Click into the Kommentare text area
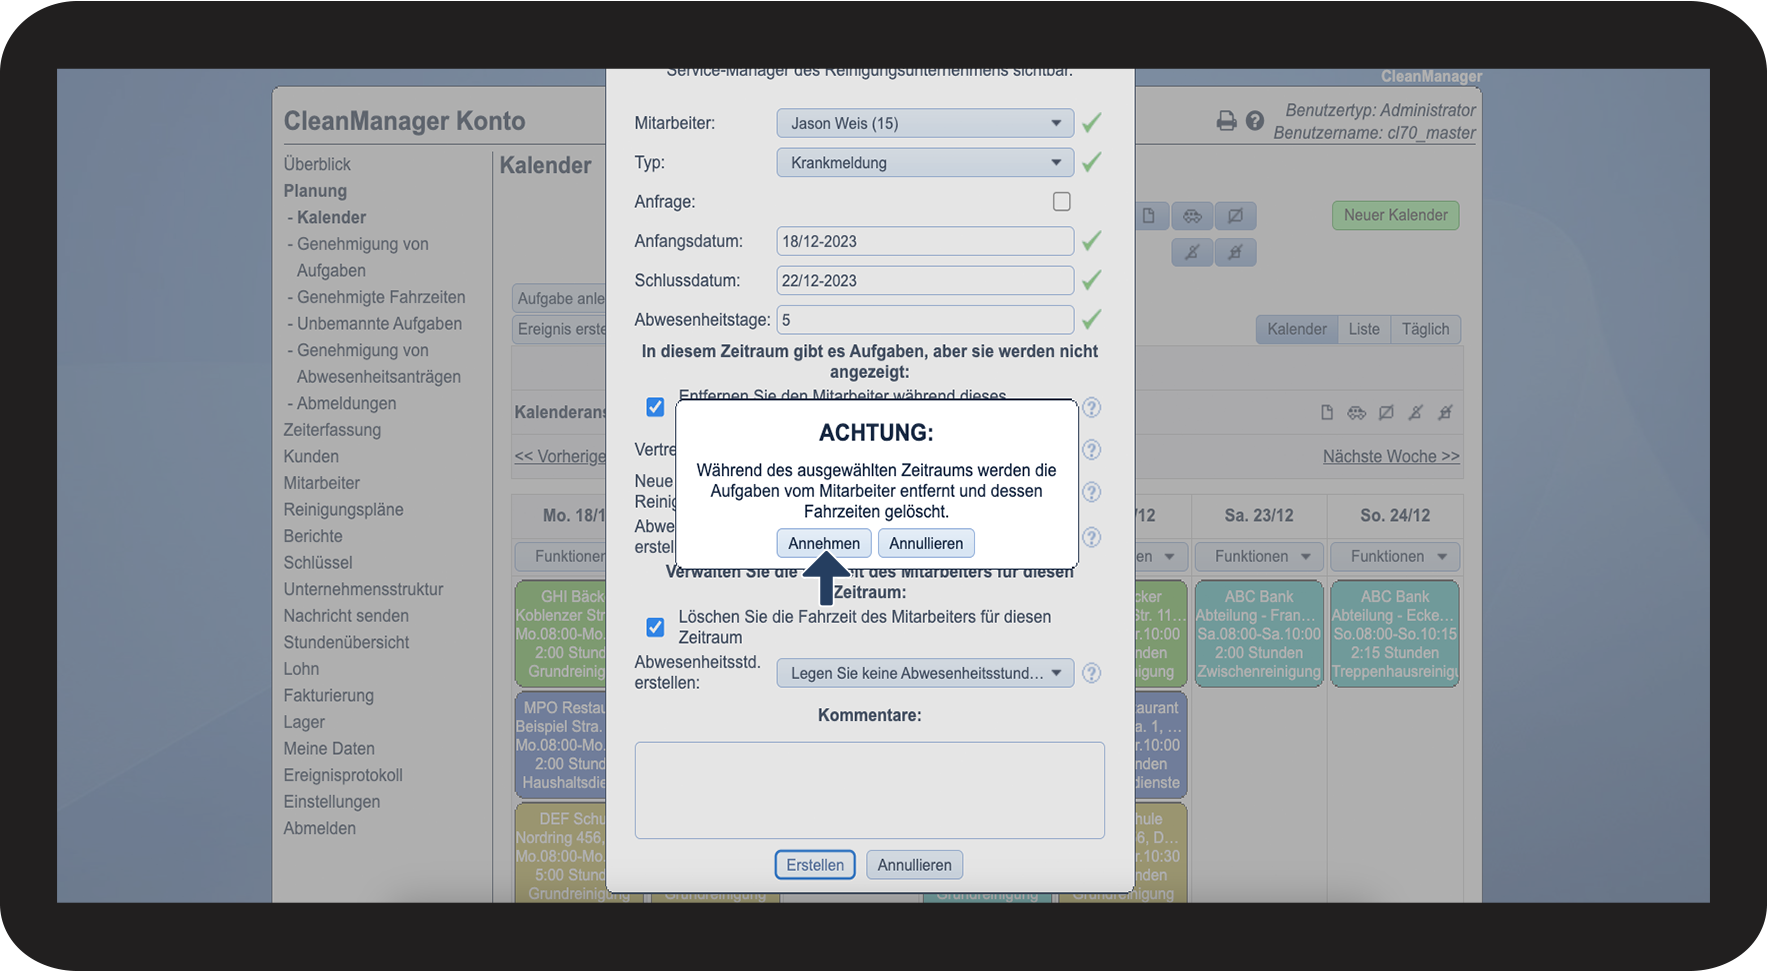Viewport: 1767px width, 971px height. pos(869,790)
